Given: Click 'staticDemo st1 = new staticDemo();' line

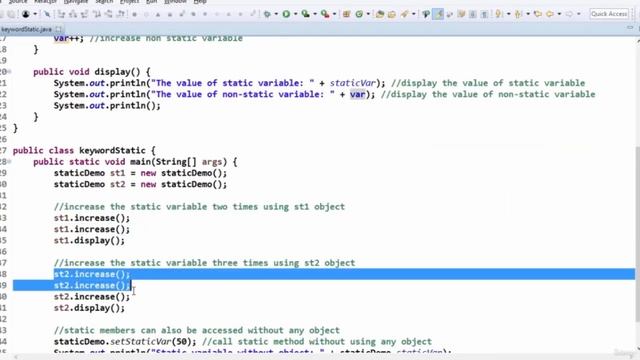Looking at the screenshot, I should pos(140,173).
